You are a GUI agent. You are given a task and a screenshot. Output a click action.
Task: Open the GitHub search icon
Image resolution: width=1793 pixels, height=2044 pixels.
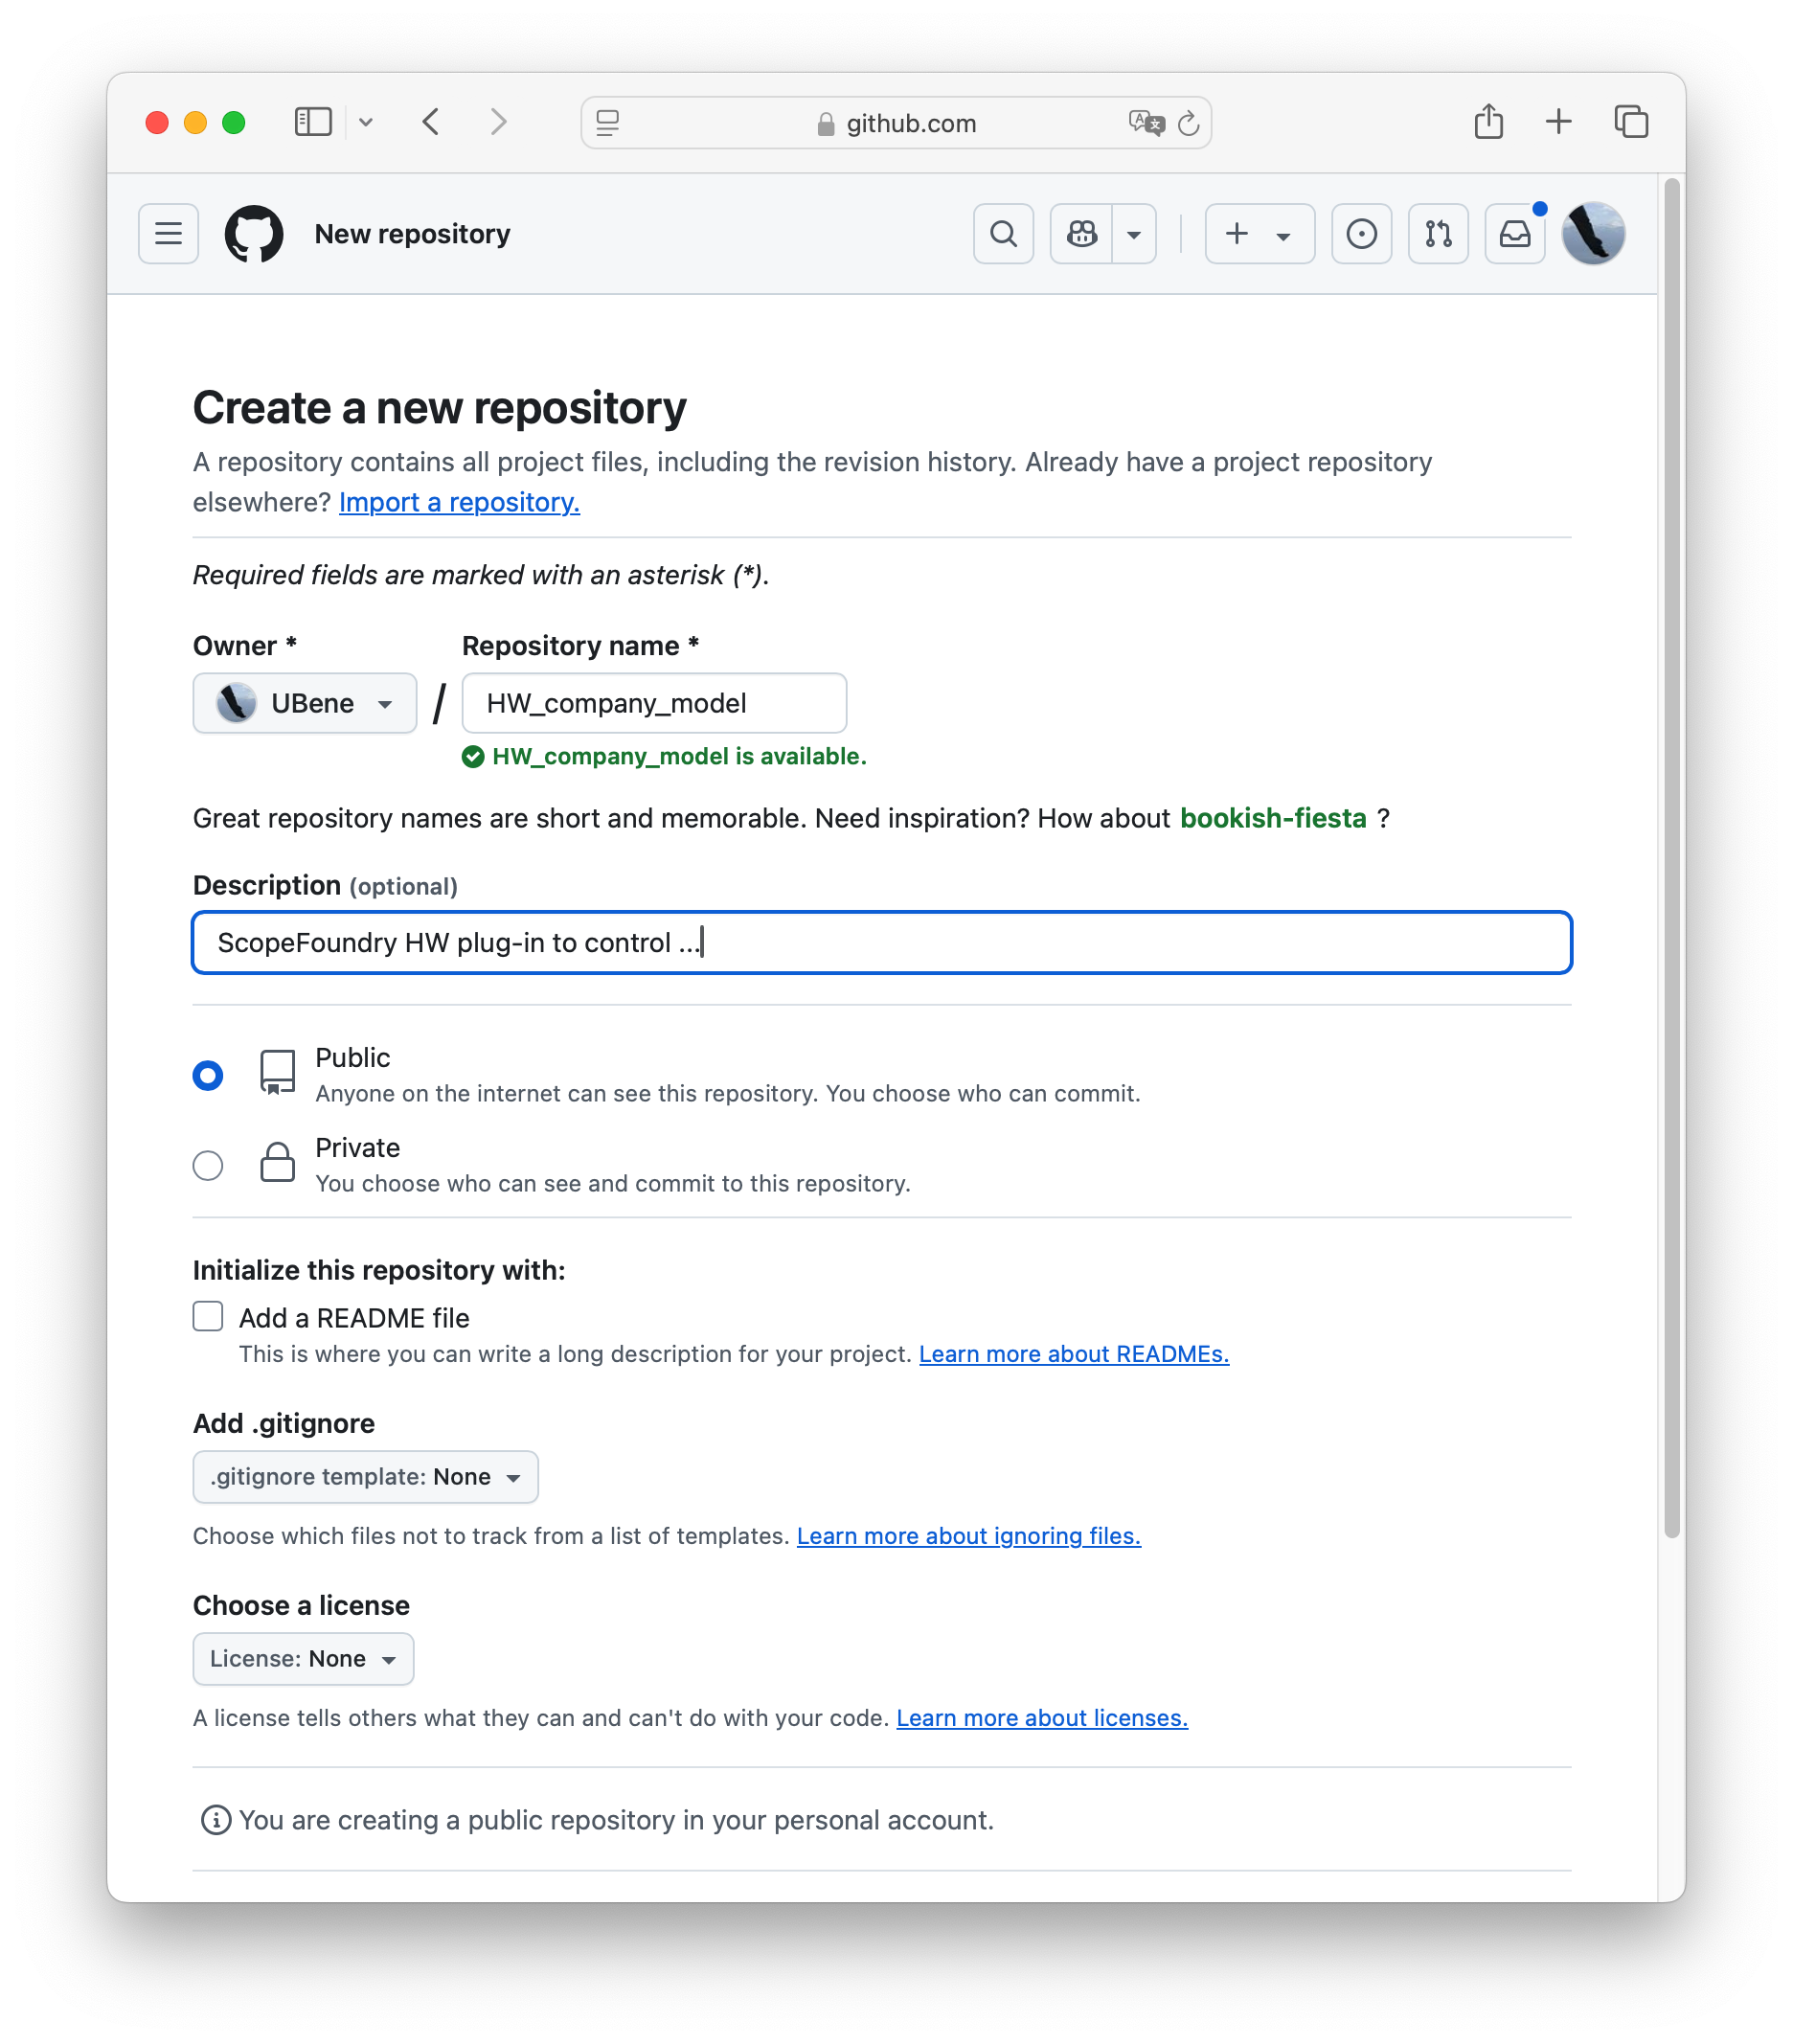pyautogui.click(x=1003, y=234)
